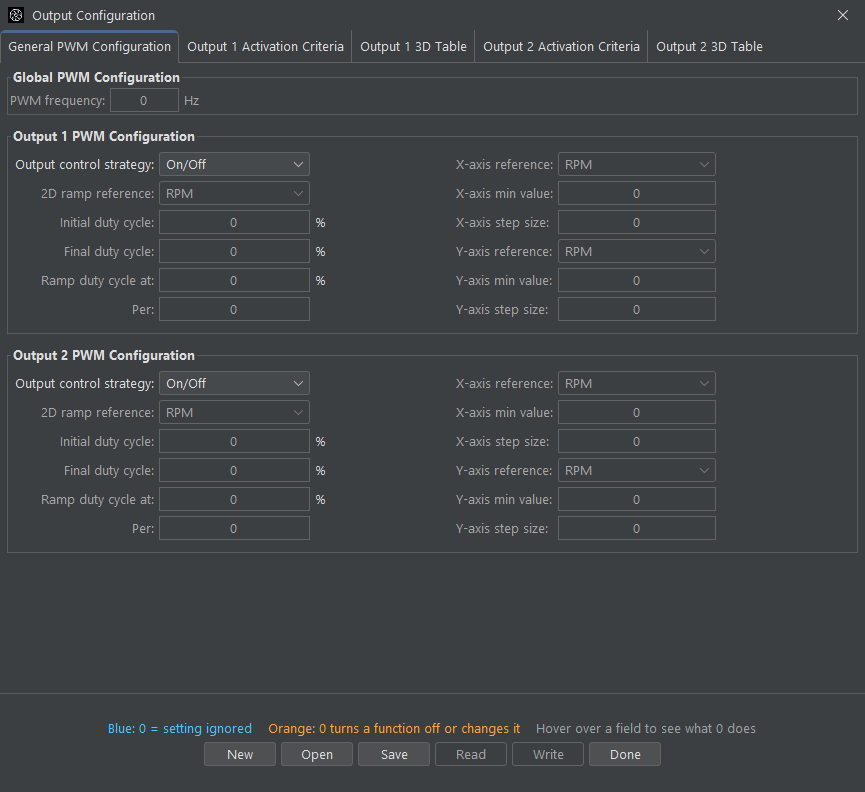This screenshot has height=792, width=865.
Task: Click the New button
Action: point(240,754)
